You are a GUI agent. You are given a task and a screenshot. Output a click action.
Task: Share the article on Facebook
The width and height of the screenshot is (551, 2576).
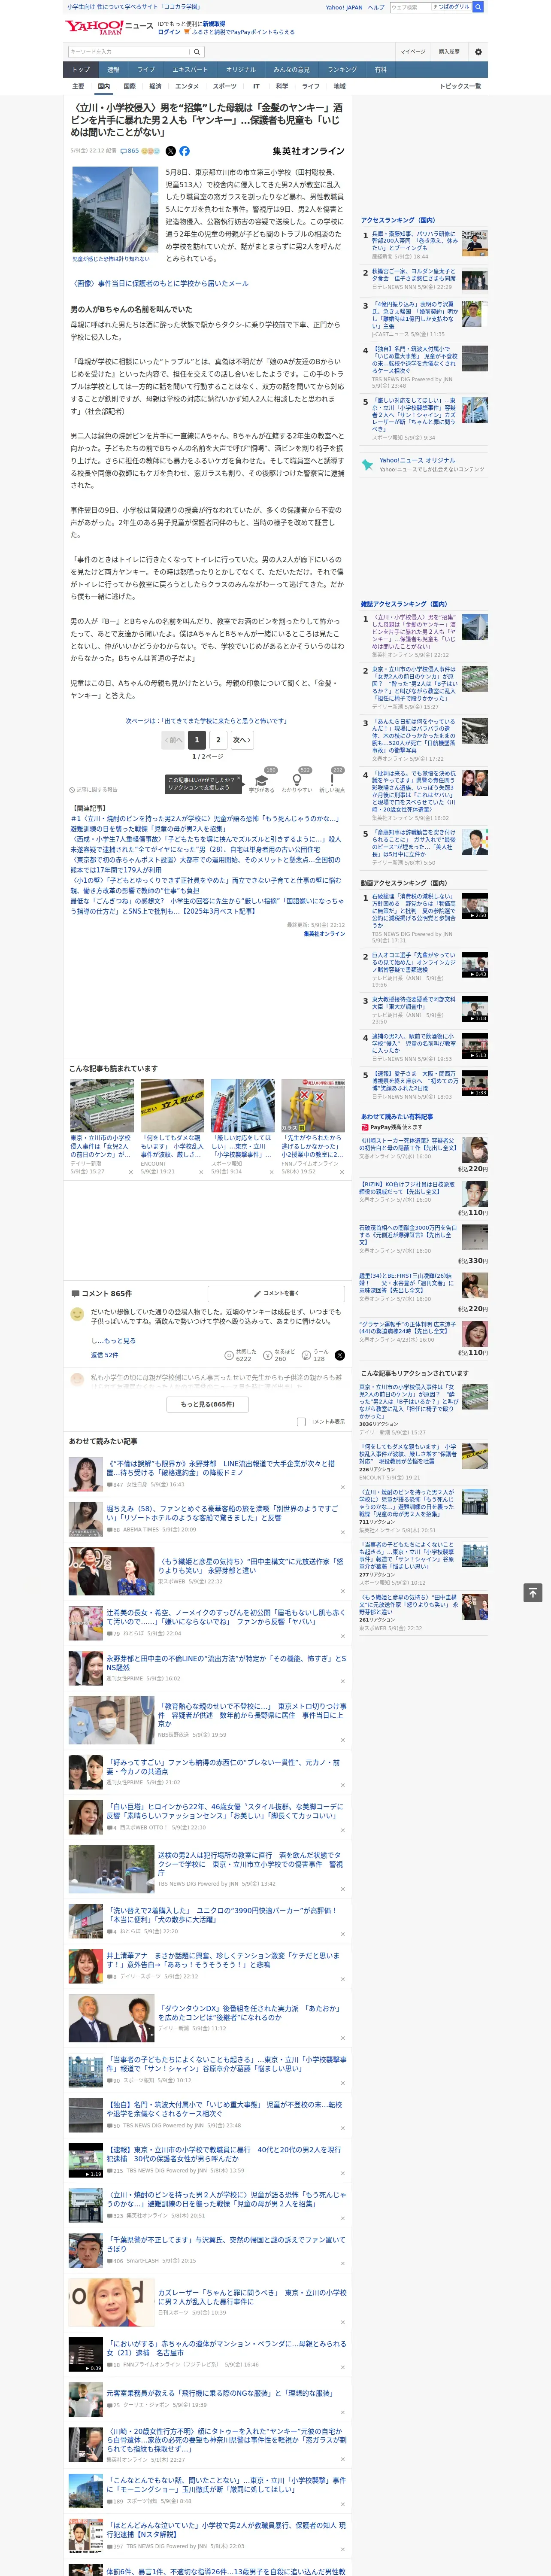pos(184,151)
